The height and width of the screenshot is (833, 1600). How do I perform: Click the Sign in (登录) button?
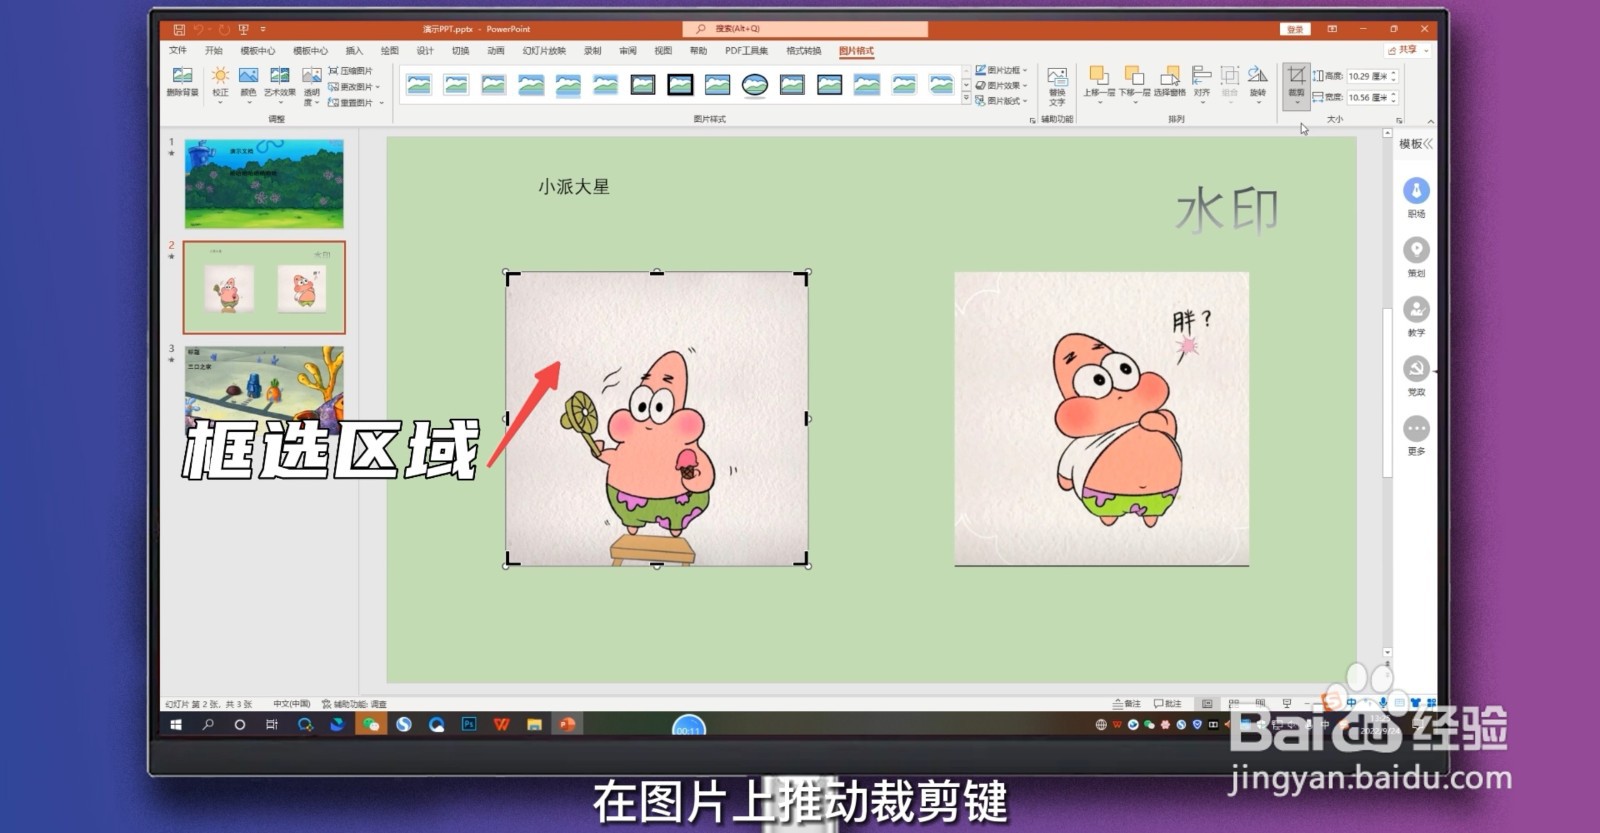[x=1295, y=29]
